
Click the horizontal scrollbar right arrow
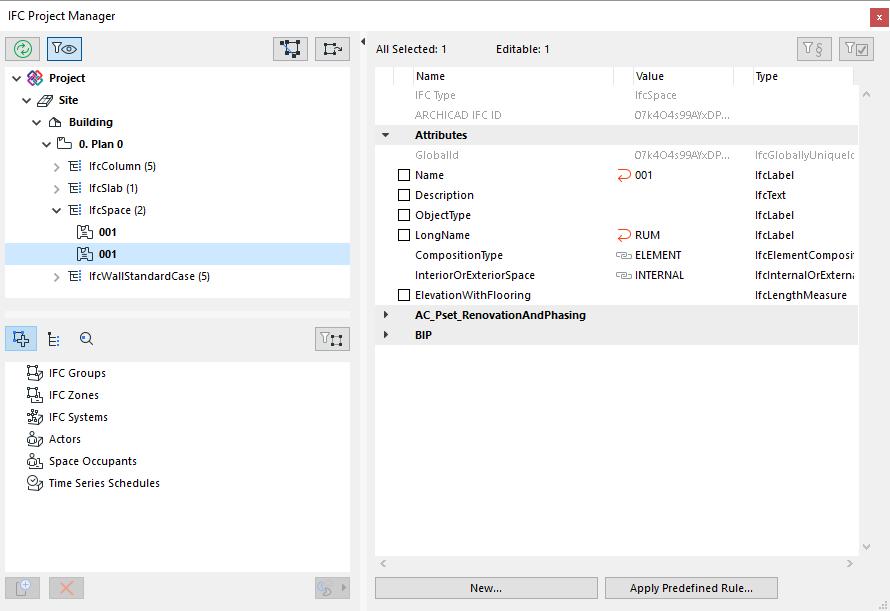849,563
